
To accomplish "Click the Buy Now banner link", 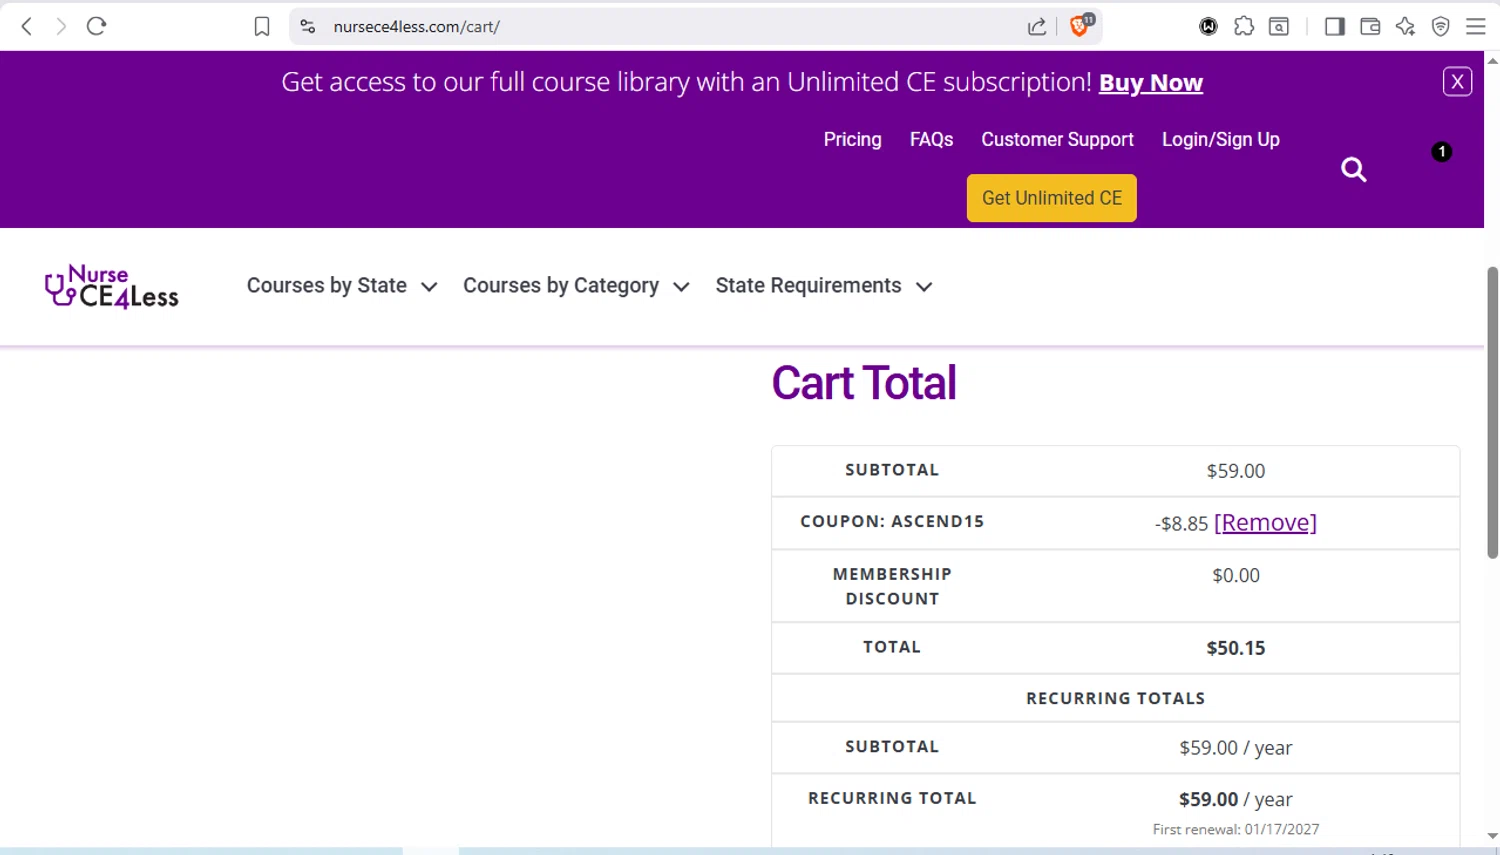I will [1150, 83].
